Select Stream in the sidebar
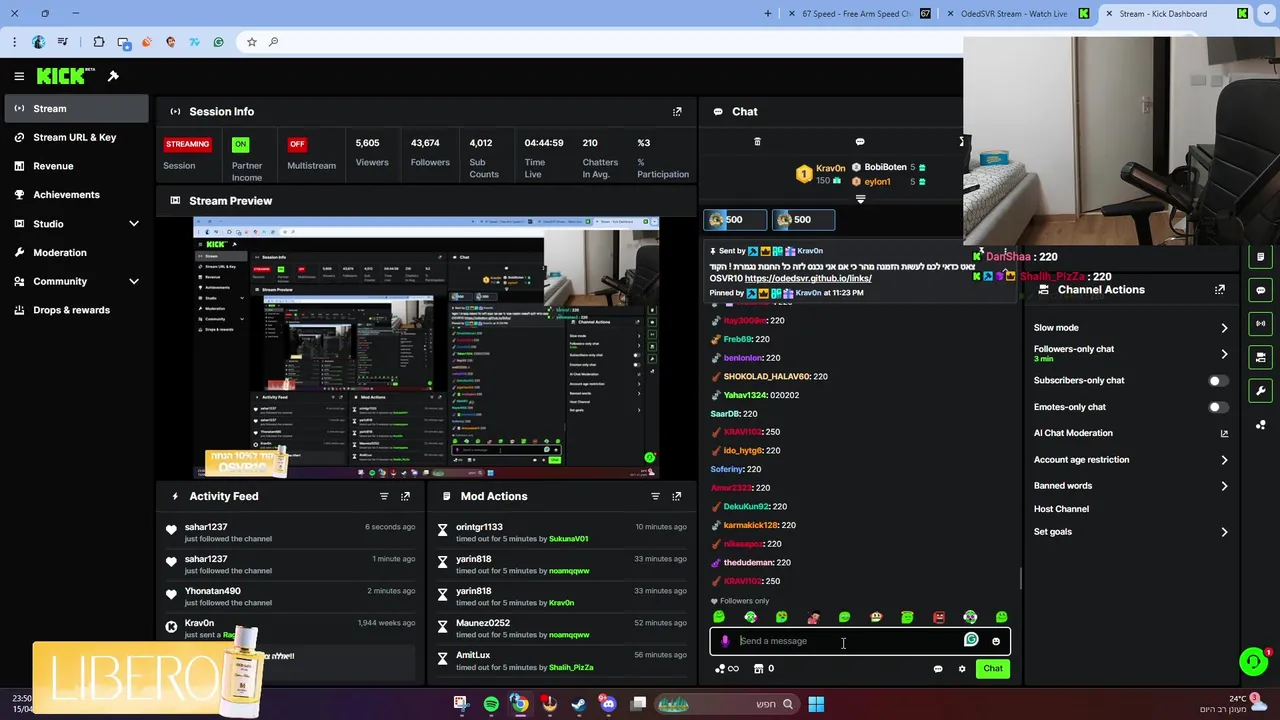The height and width of the screenshot is (720, 1280). pos(75,109)
